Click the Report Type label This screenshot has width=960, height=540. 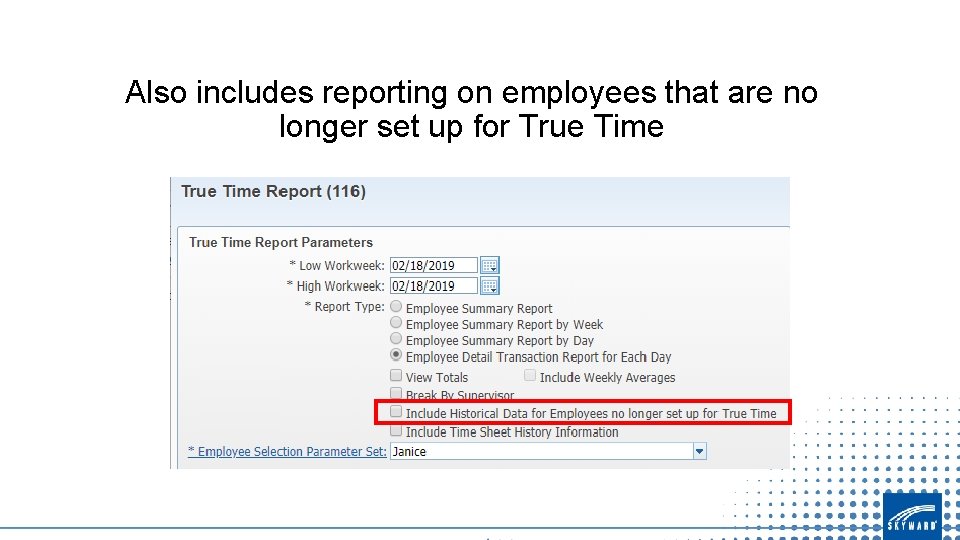click(x=345, y=306)
